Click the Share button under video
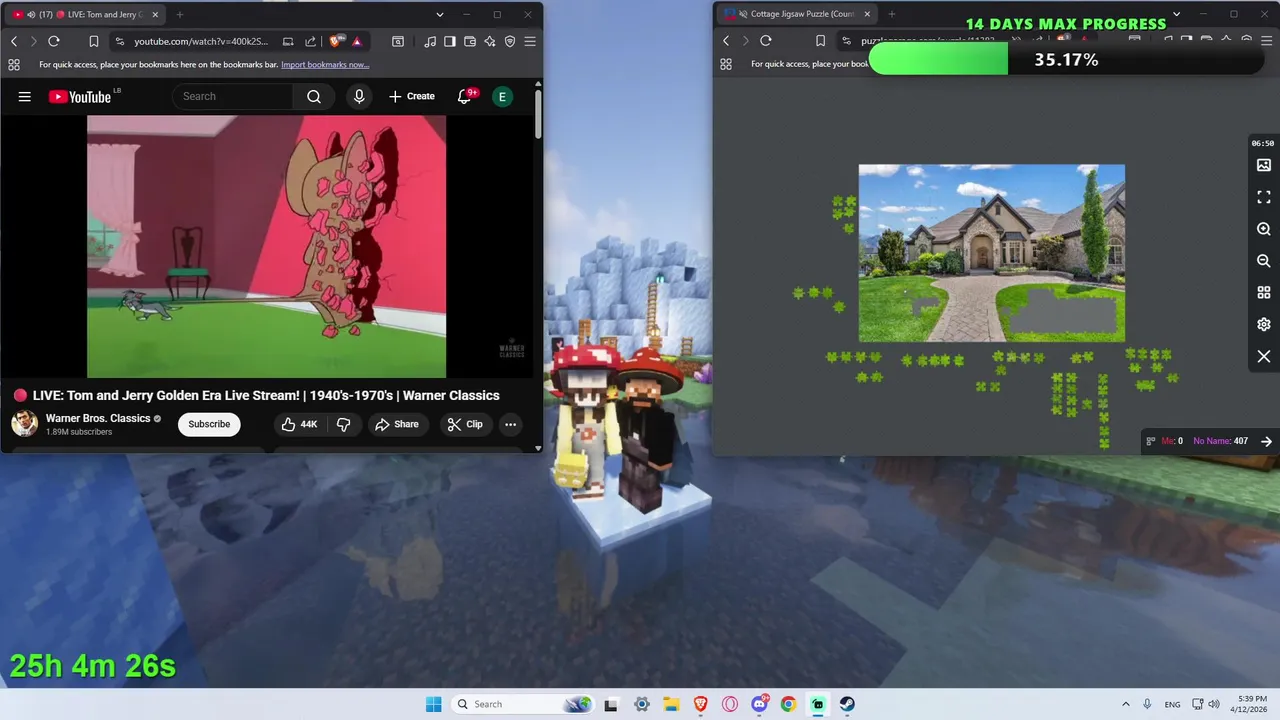This screenshot has height=720, width=1280. [397, 424]
